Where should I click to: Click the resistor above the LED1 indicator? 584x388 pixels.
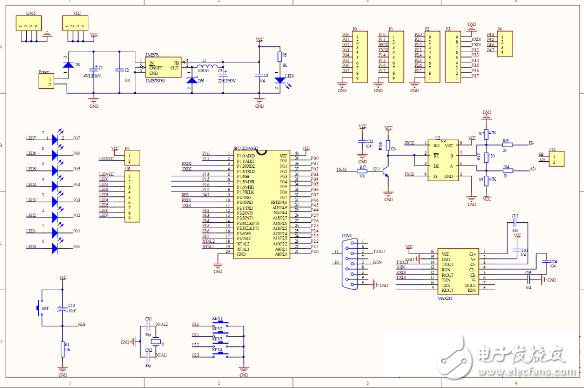(x=280, y=57)
